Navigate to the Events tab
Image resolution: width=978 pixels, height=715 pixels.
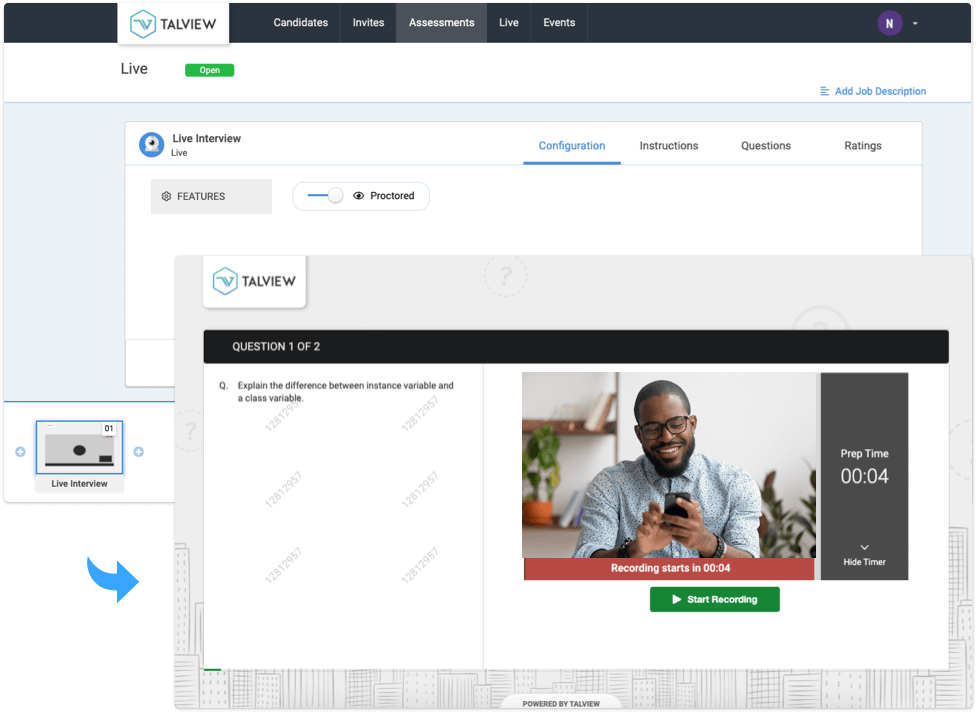click(x=559, y=22)
